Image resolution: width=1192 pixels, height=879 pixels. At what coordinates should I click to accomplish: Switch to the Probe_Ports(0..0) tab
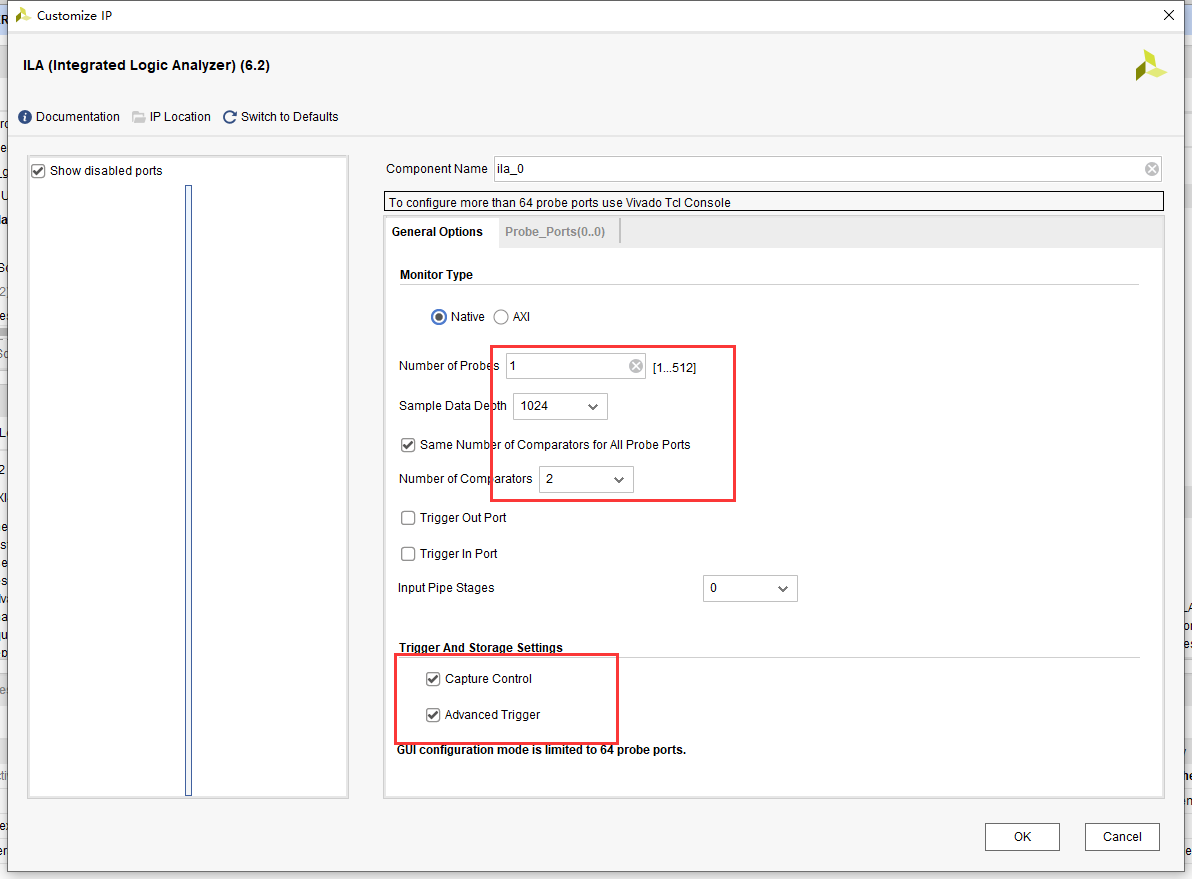[x=555, y=232]
